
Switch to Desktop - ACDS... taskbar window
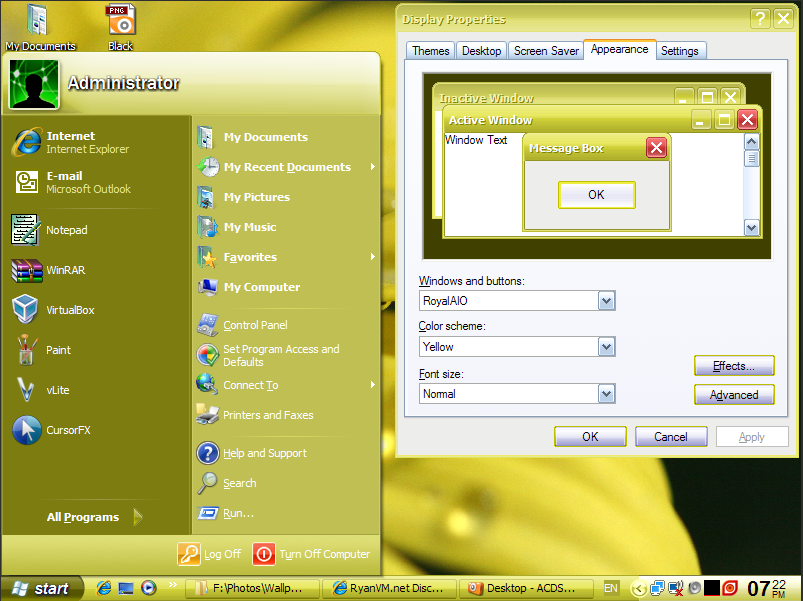(x=526, y=588)
